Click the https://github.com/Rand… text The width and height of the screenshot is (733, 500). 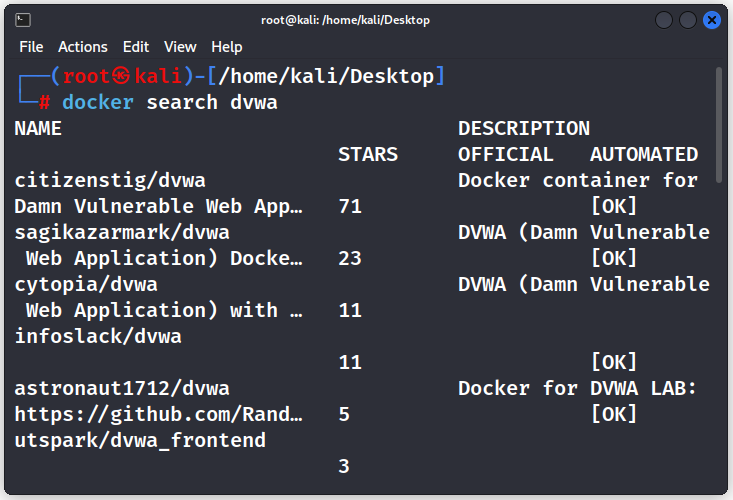click(158, 414)
